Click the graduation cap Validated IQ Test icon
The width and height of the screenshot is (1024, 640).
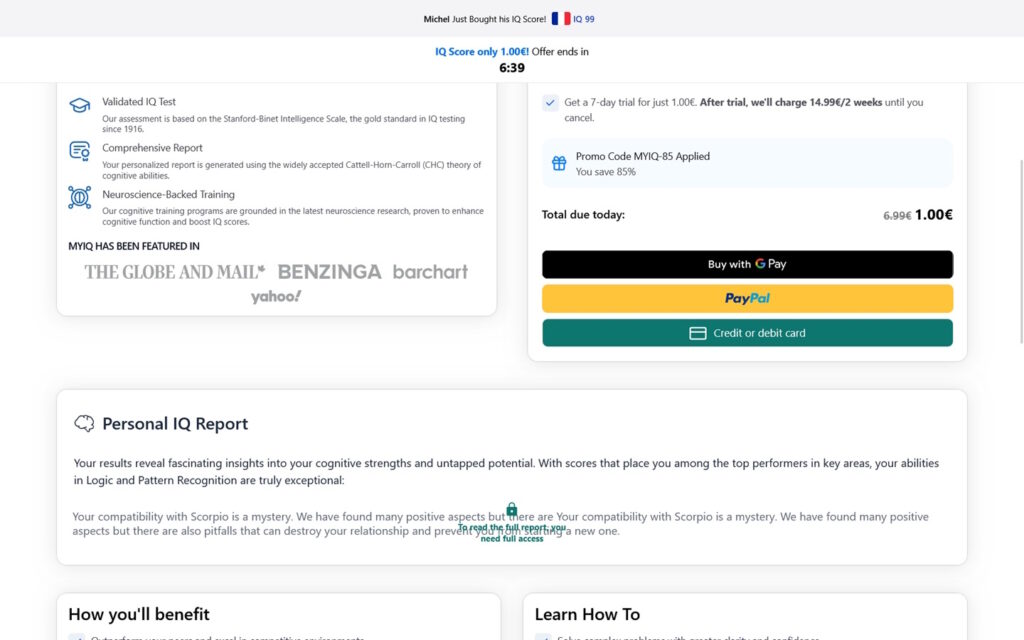click(x=80, y=104)
